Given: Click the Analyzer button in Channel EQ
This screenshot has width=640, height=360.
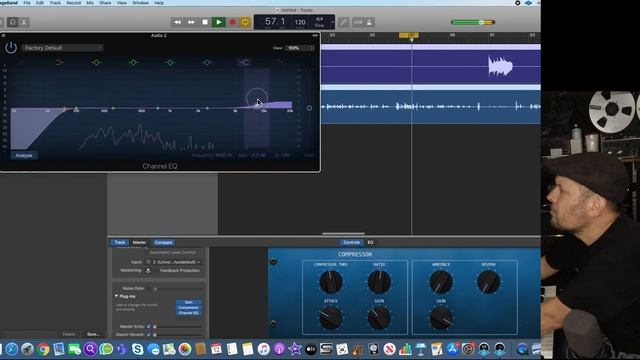Looking at the screenshot, I should 24,156.
